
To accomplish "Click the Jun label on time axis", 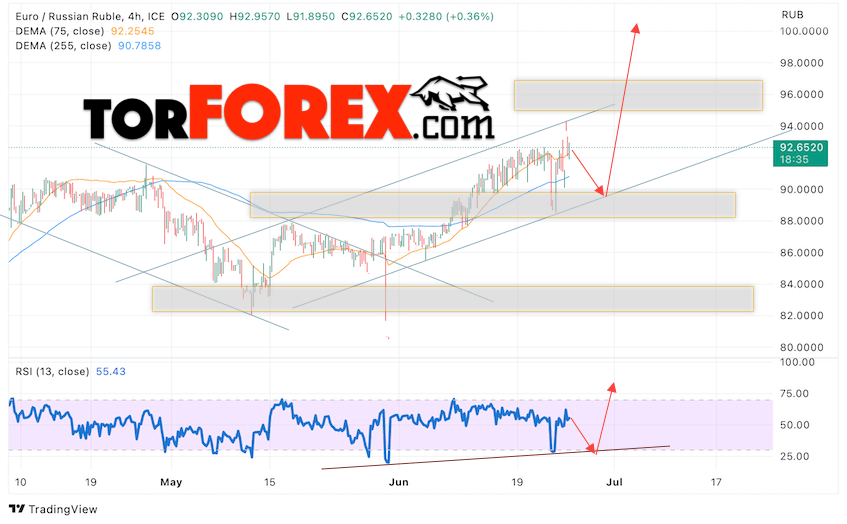I will click(x=398, y=482).
